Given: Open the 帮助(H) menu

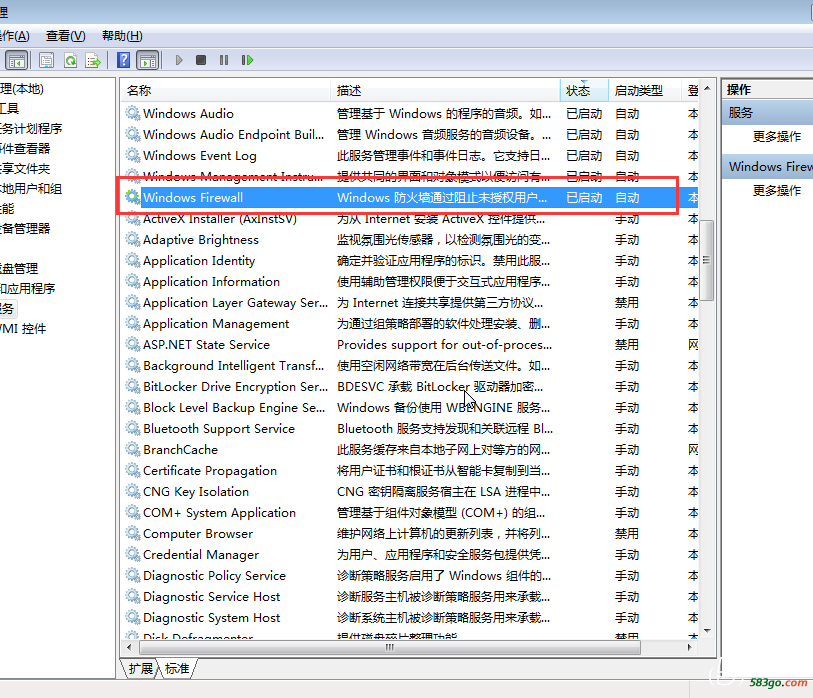Looking at the screenshot, I should [122, 36].
